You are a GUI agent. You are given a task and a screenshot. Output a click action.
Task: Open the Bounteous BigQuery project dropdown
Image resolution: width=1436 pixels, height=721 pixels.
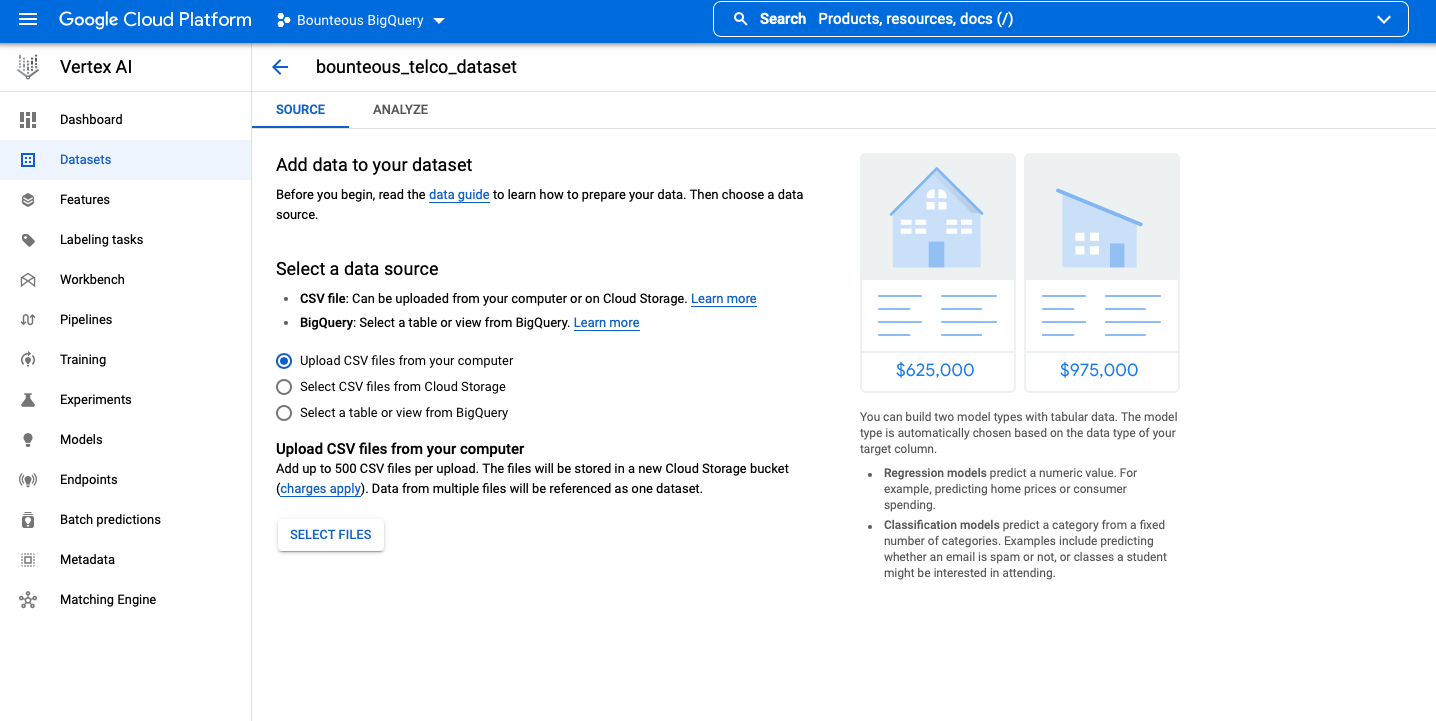360,20
